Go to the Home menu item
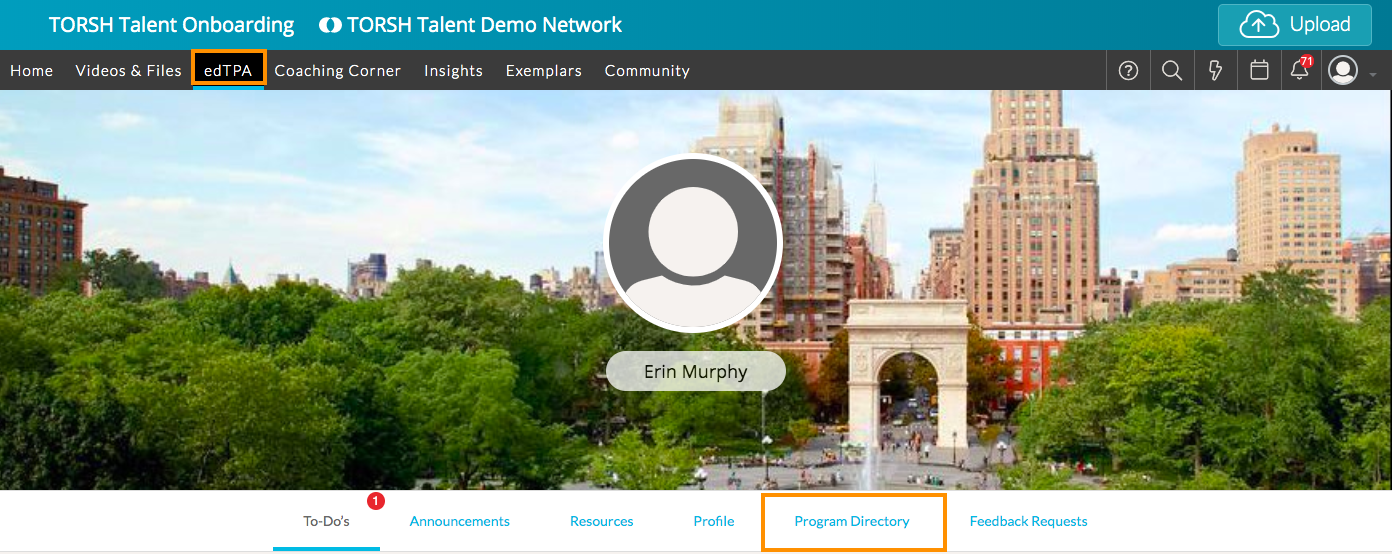 coord(31,71)
